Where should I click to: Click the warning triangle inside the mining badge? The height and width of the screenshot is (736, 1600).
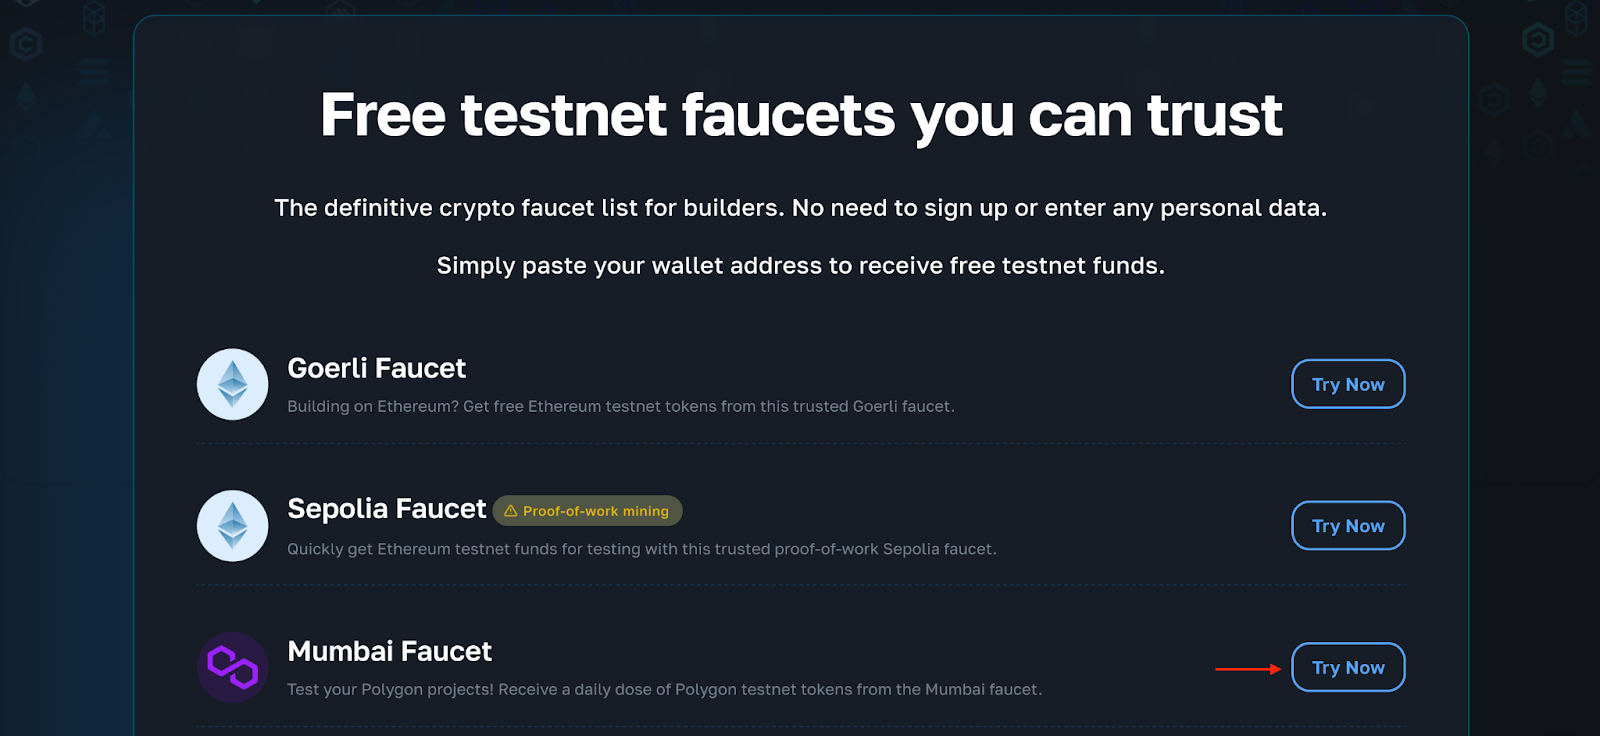point(511,511)
